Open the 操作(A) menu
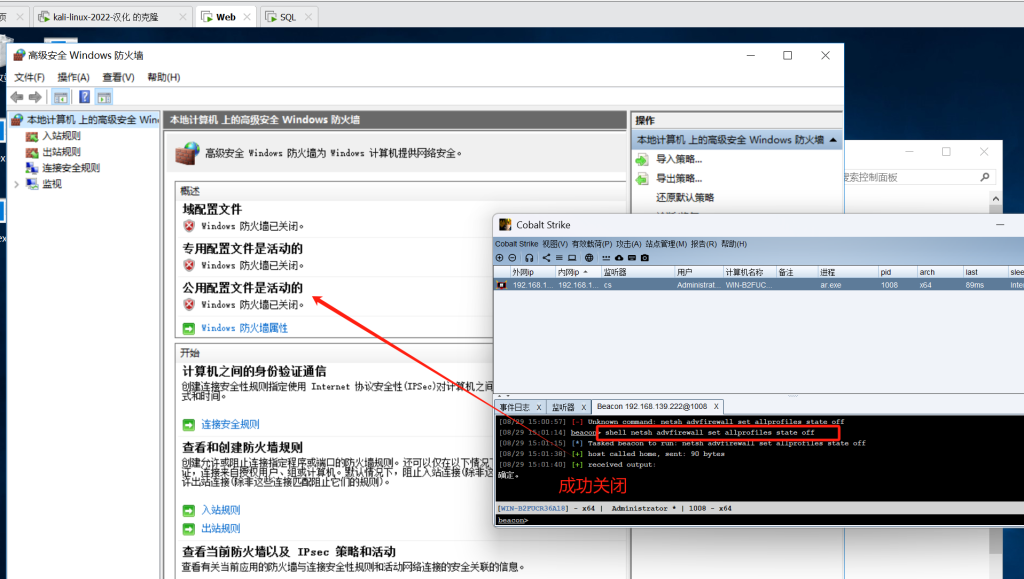The image size is (1024, 579). [x=73, y=77]
